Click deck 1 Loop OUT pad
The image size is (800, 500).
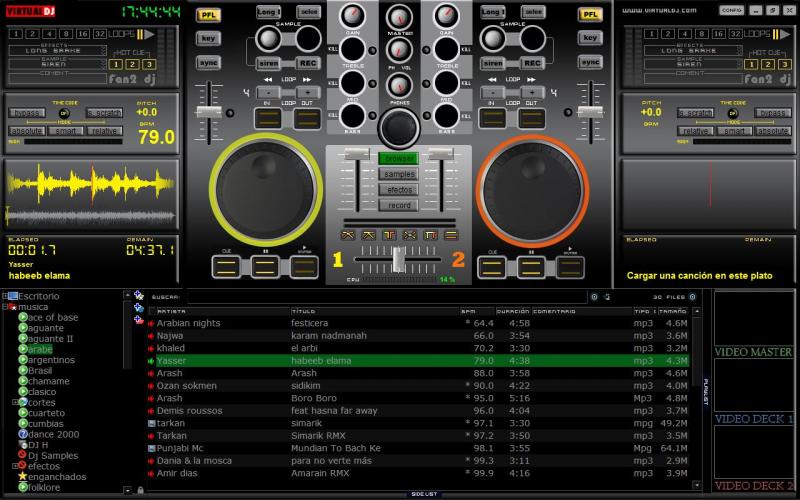(x=307, y=118)
